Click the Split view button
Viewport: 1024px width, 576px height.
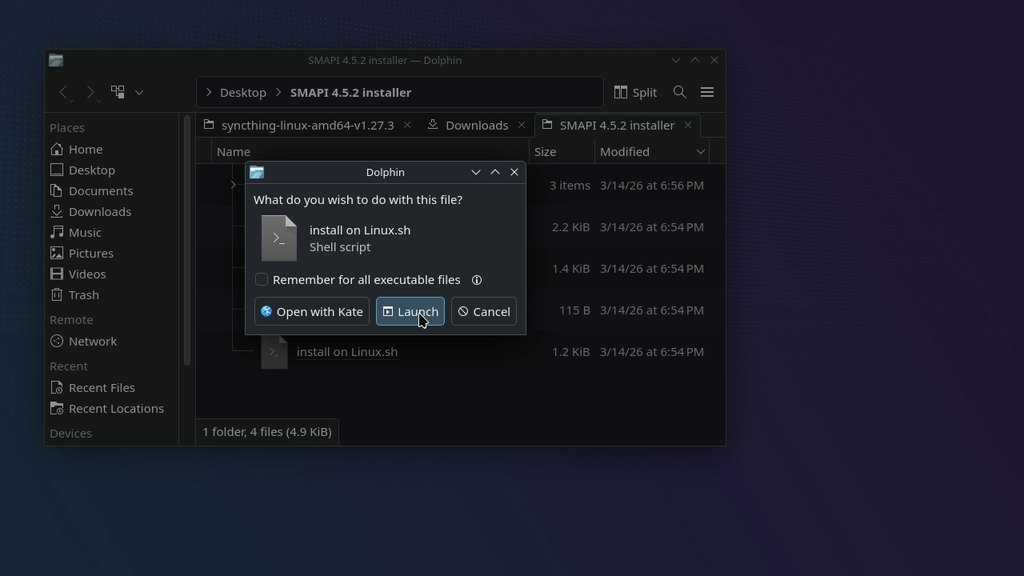[635, 92]
